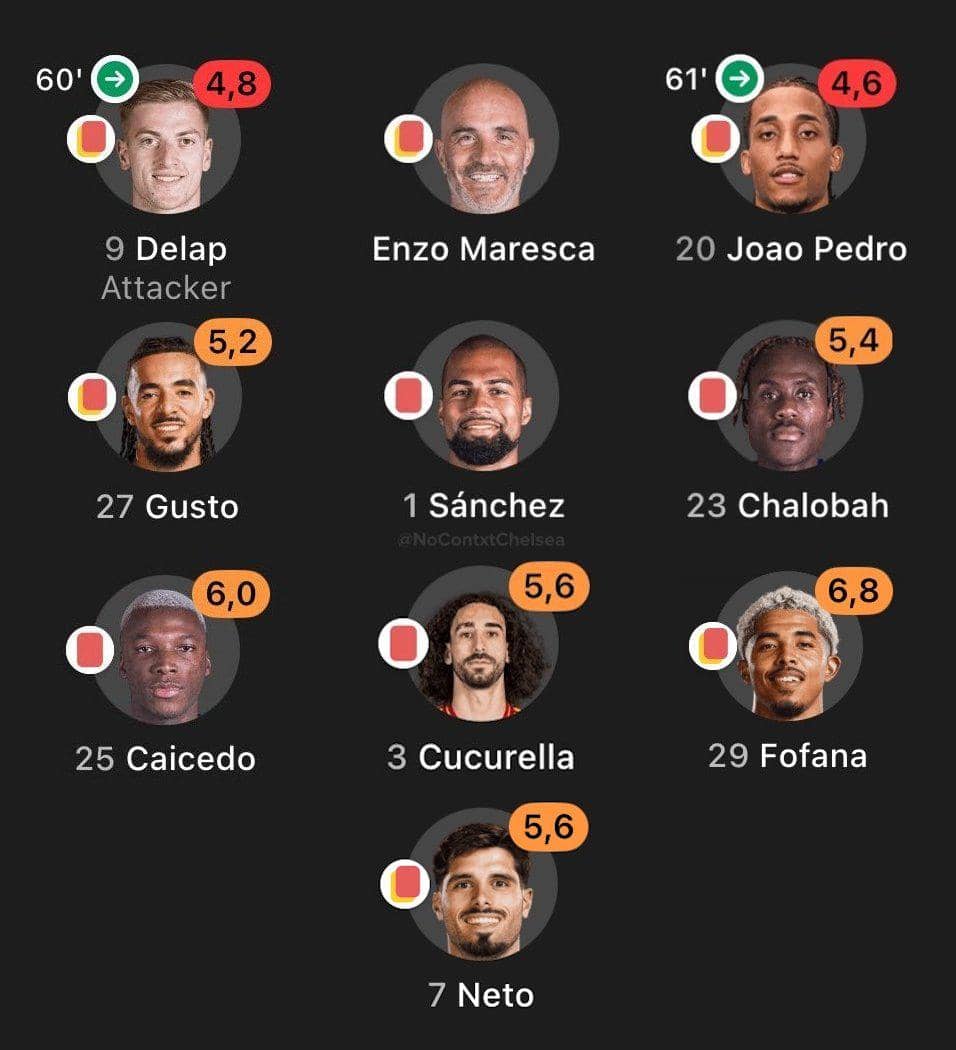
Task: Click the 20 Joao Pedro name label
Action: (x=791, y=248)
